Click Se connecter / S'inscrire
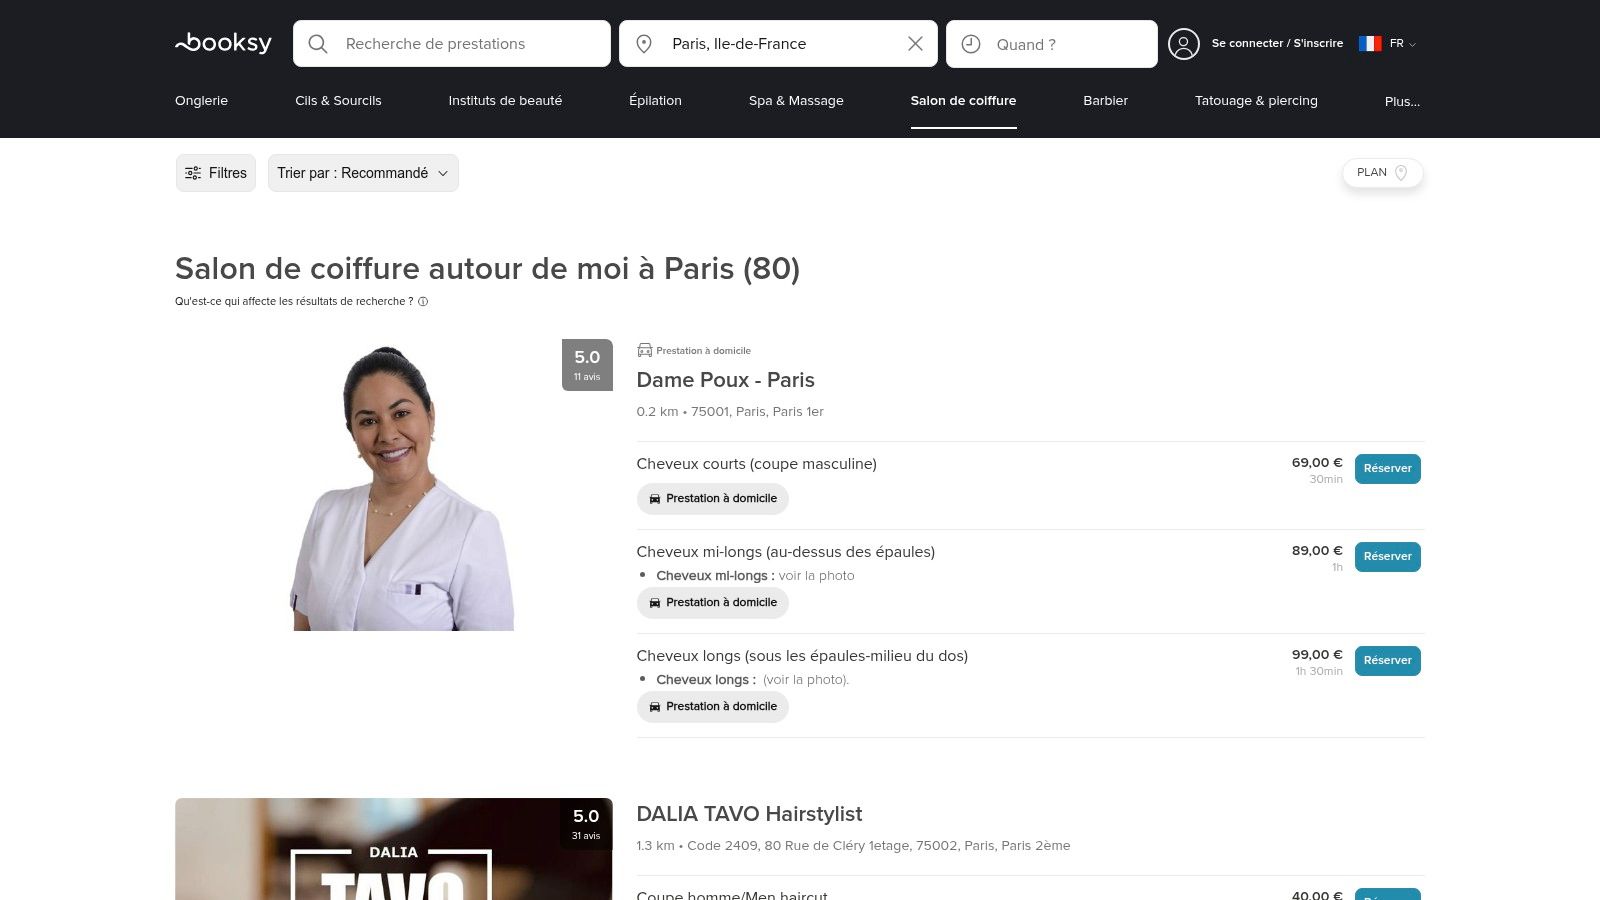The image size is (1600, 900). point(1277,44)
